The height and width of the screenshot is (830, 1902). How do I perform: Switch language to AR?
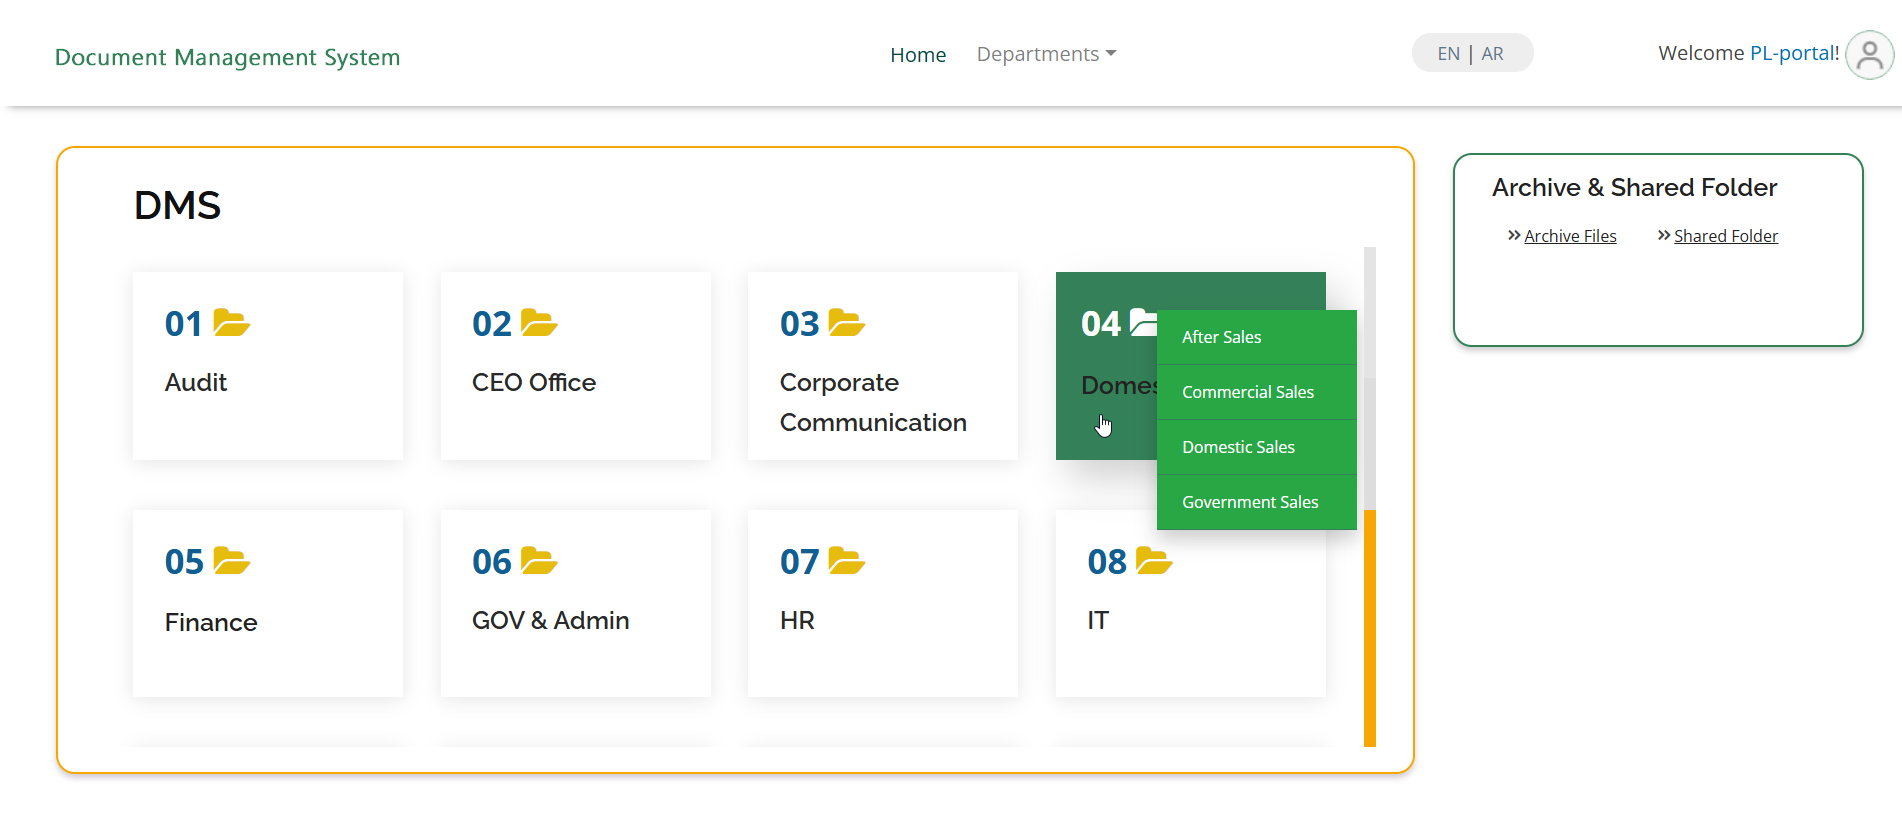click(x=1492, y=54)
